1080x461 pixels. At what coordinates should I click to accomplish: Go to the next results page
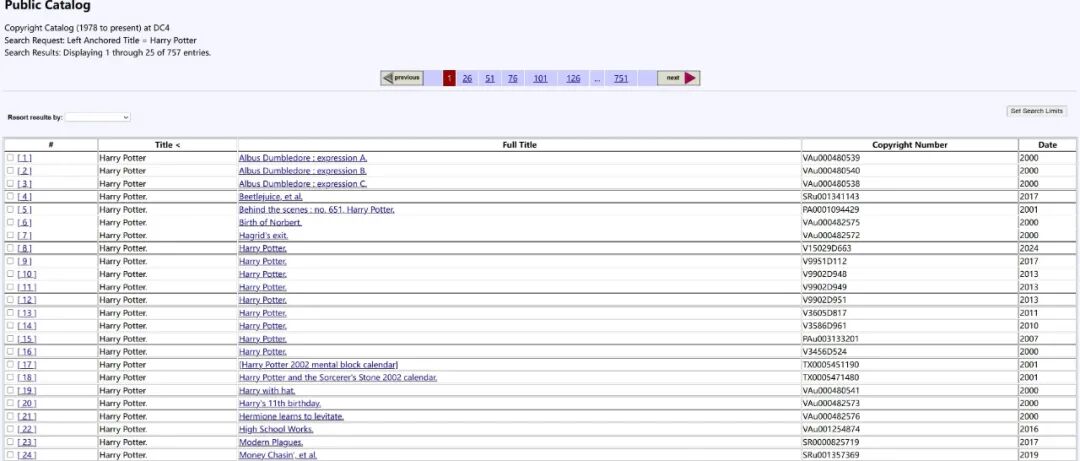[x=678, y=79]
